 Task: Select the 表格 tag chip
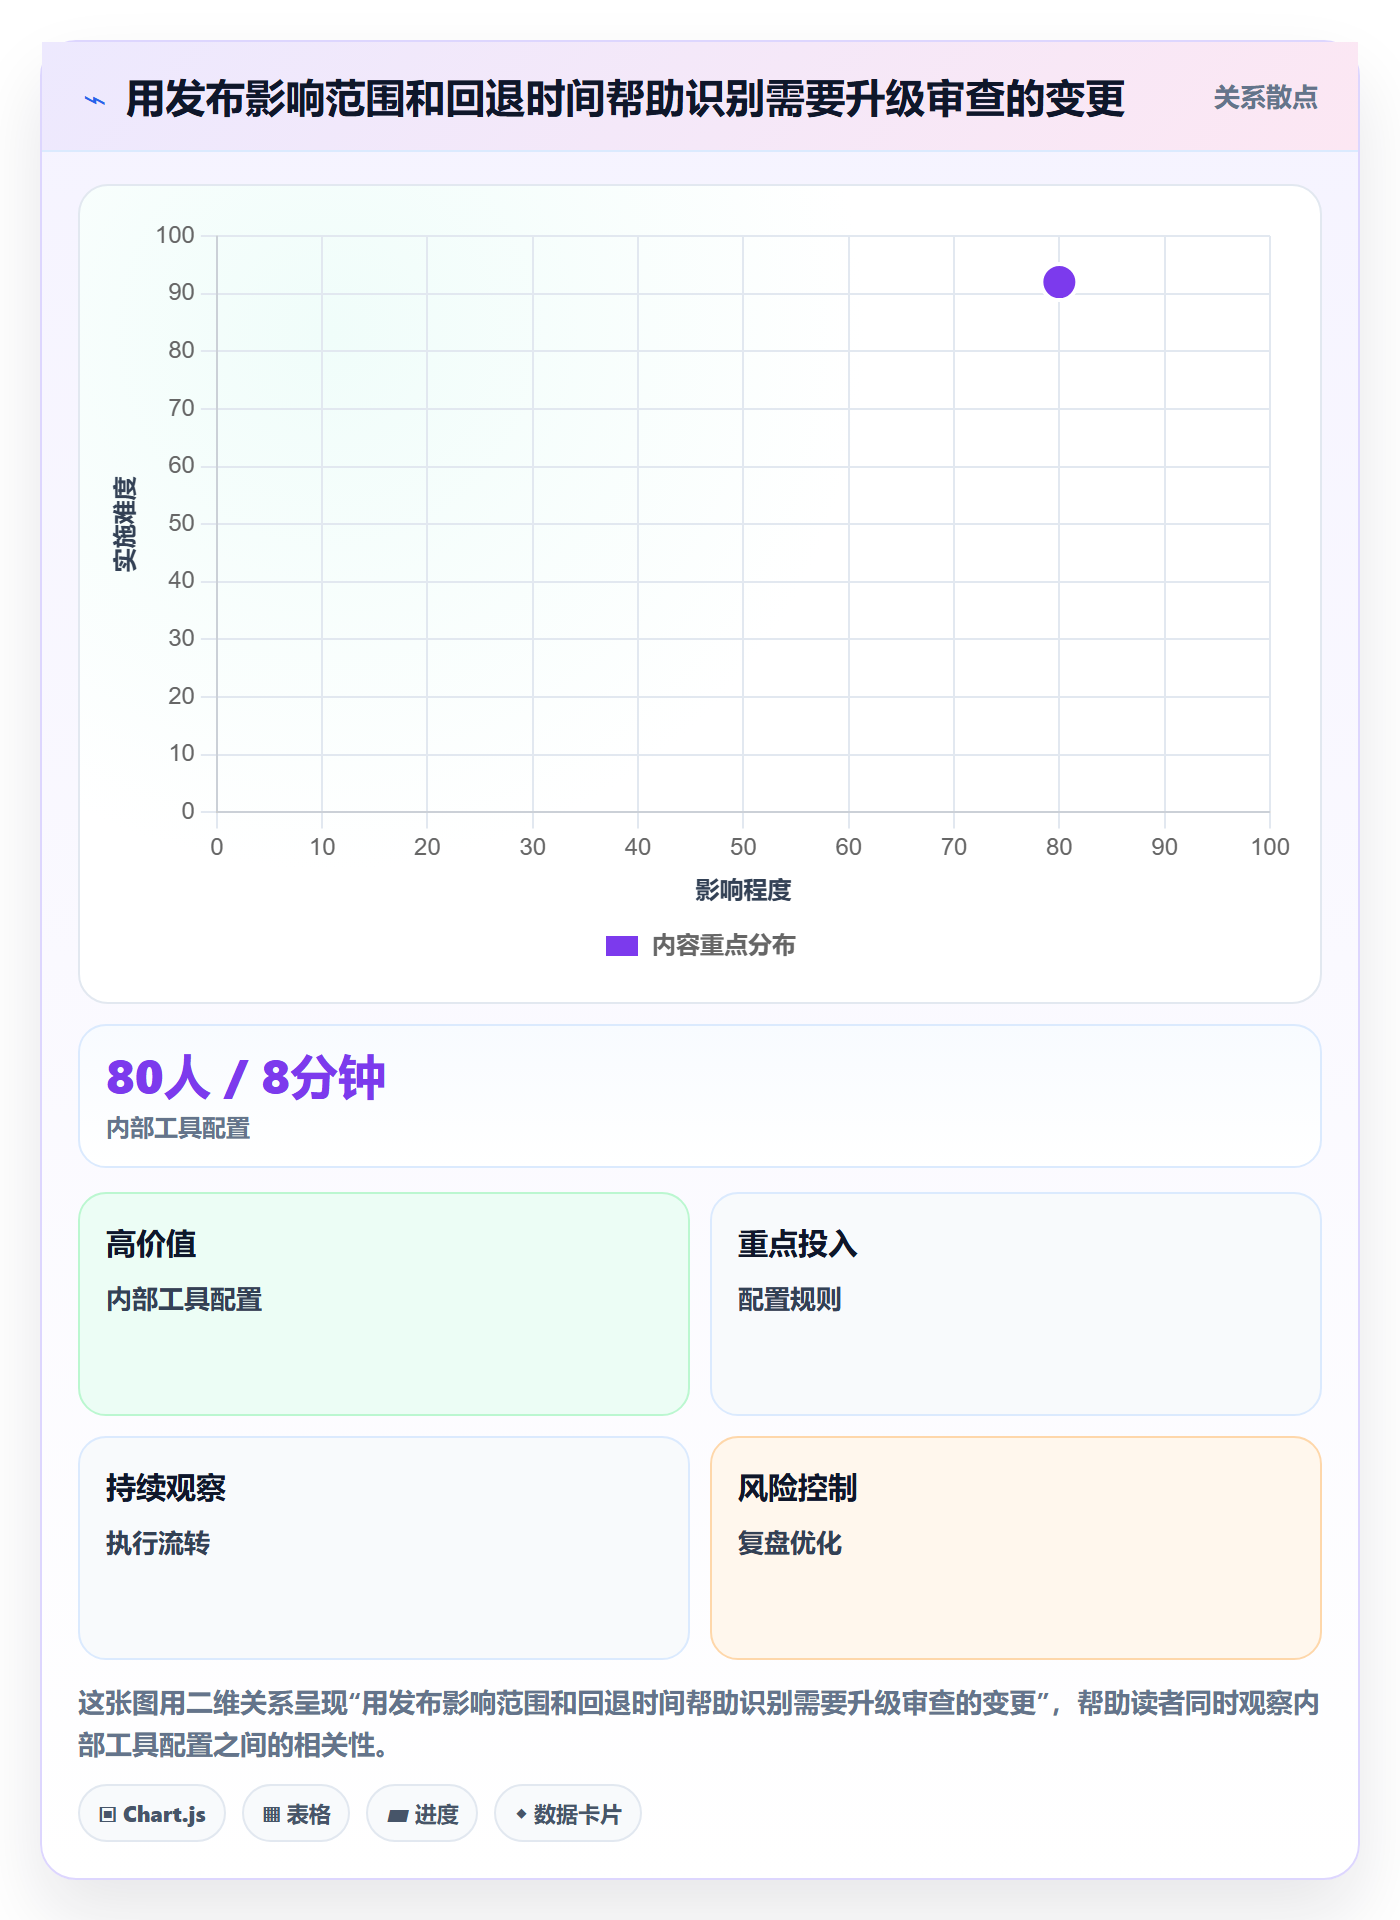click(296, 1814)
